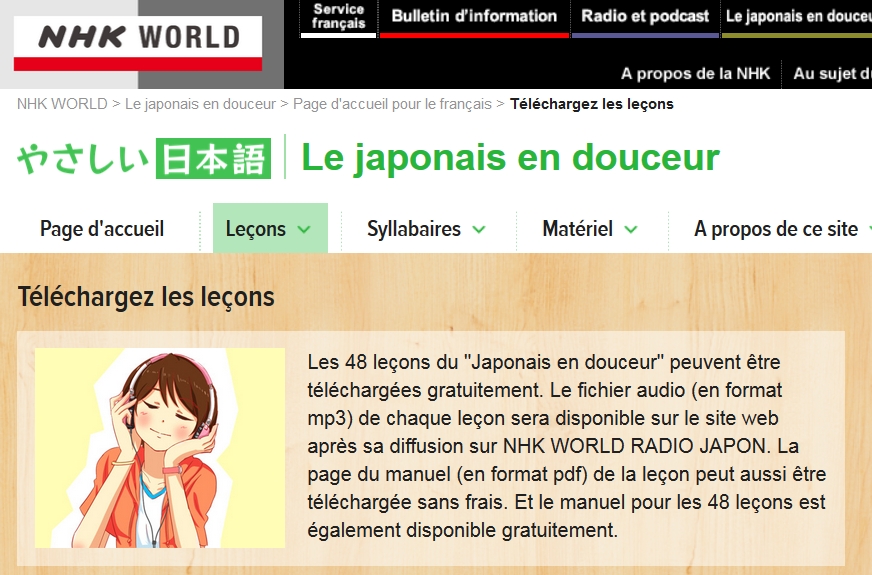Select Le japonais en douceur top tab
This screenshot has width=872, height=575.
pyautogui.click(x=796, y=17)
